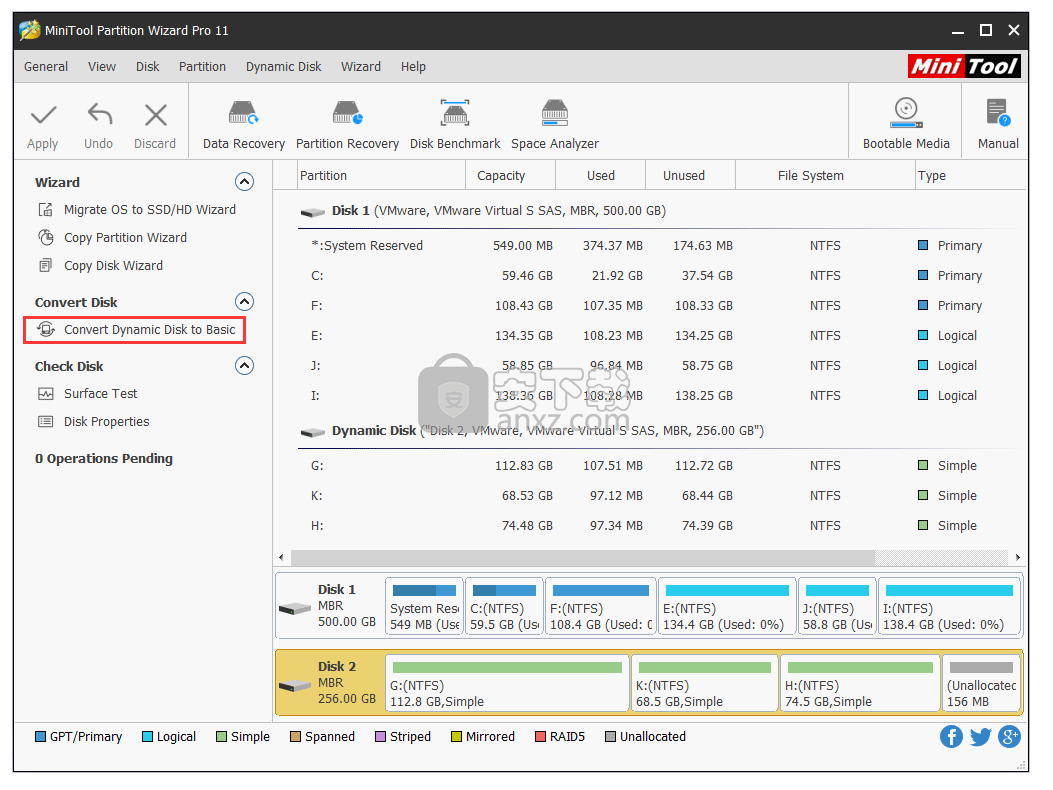1053x790 pixels.
Task: Click the MiniTool logo
Action: (964, 67)
